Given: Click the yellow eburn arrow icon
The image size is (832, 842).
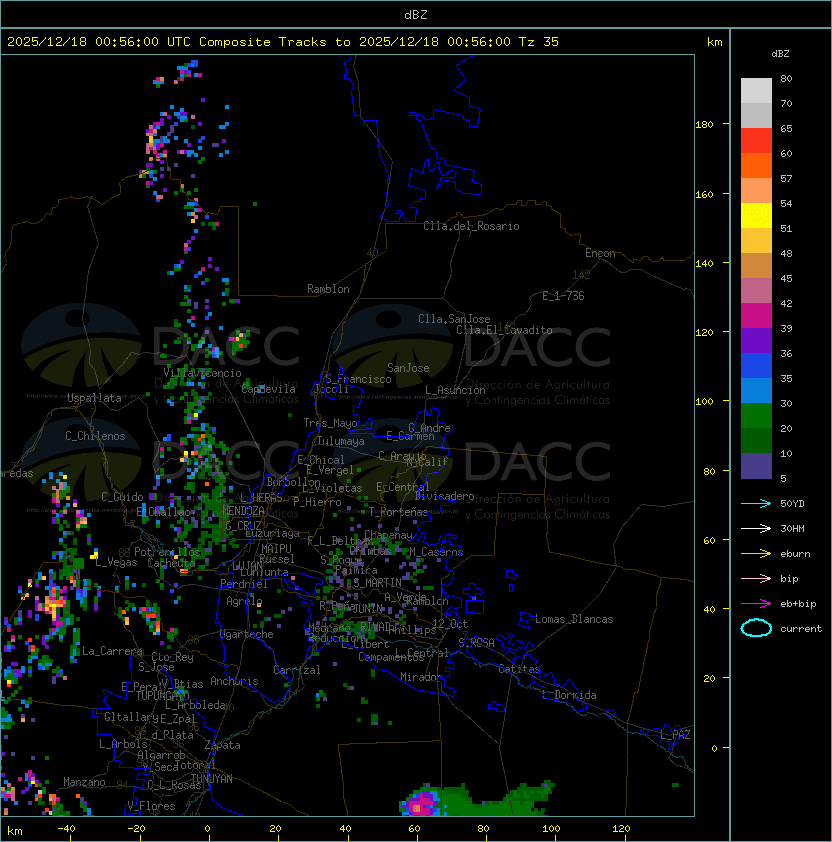Looking at the screenshot, I should pos(756,554).
